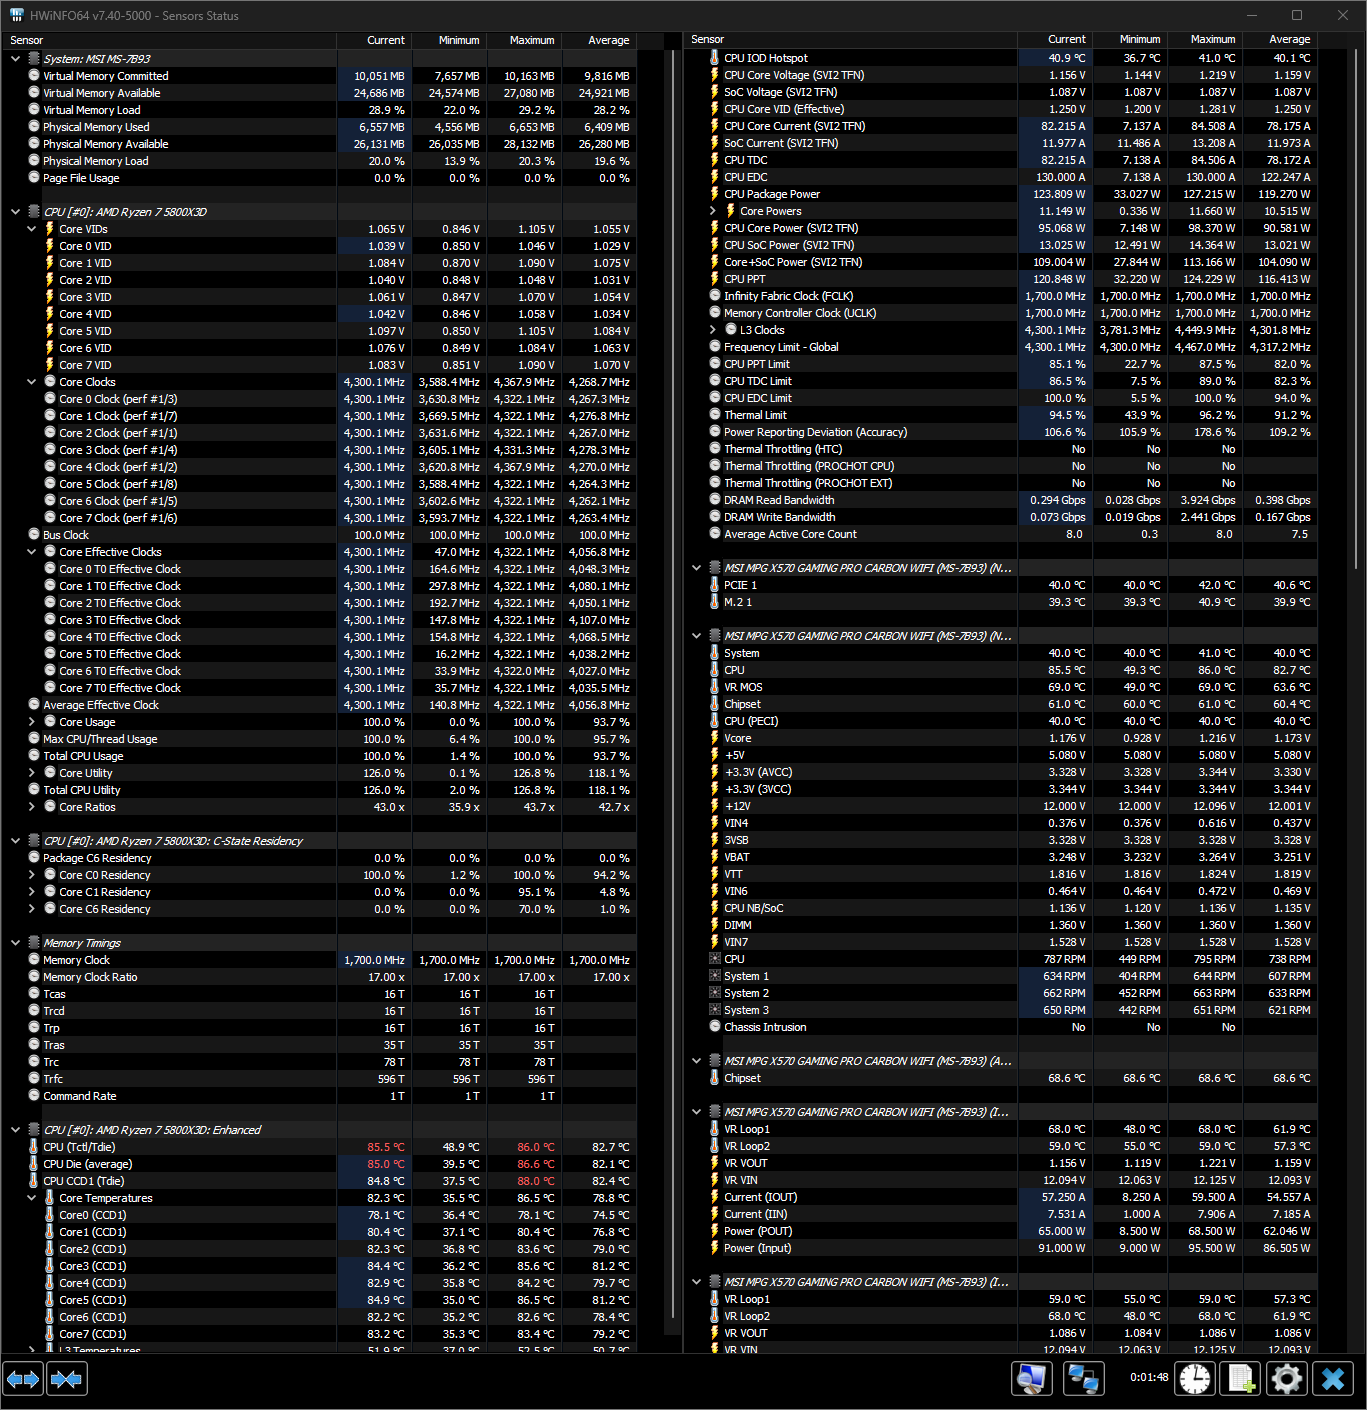1367x1410 pixels.
Task: Click left panel Current column header
Action: 374,40
